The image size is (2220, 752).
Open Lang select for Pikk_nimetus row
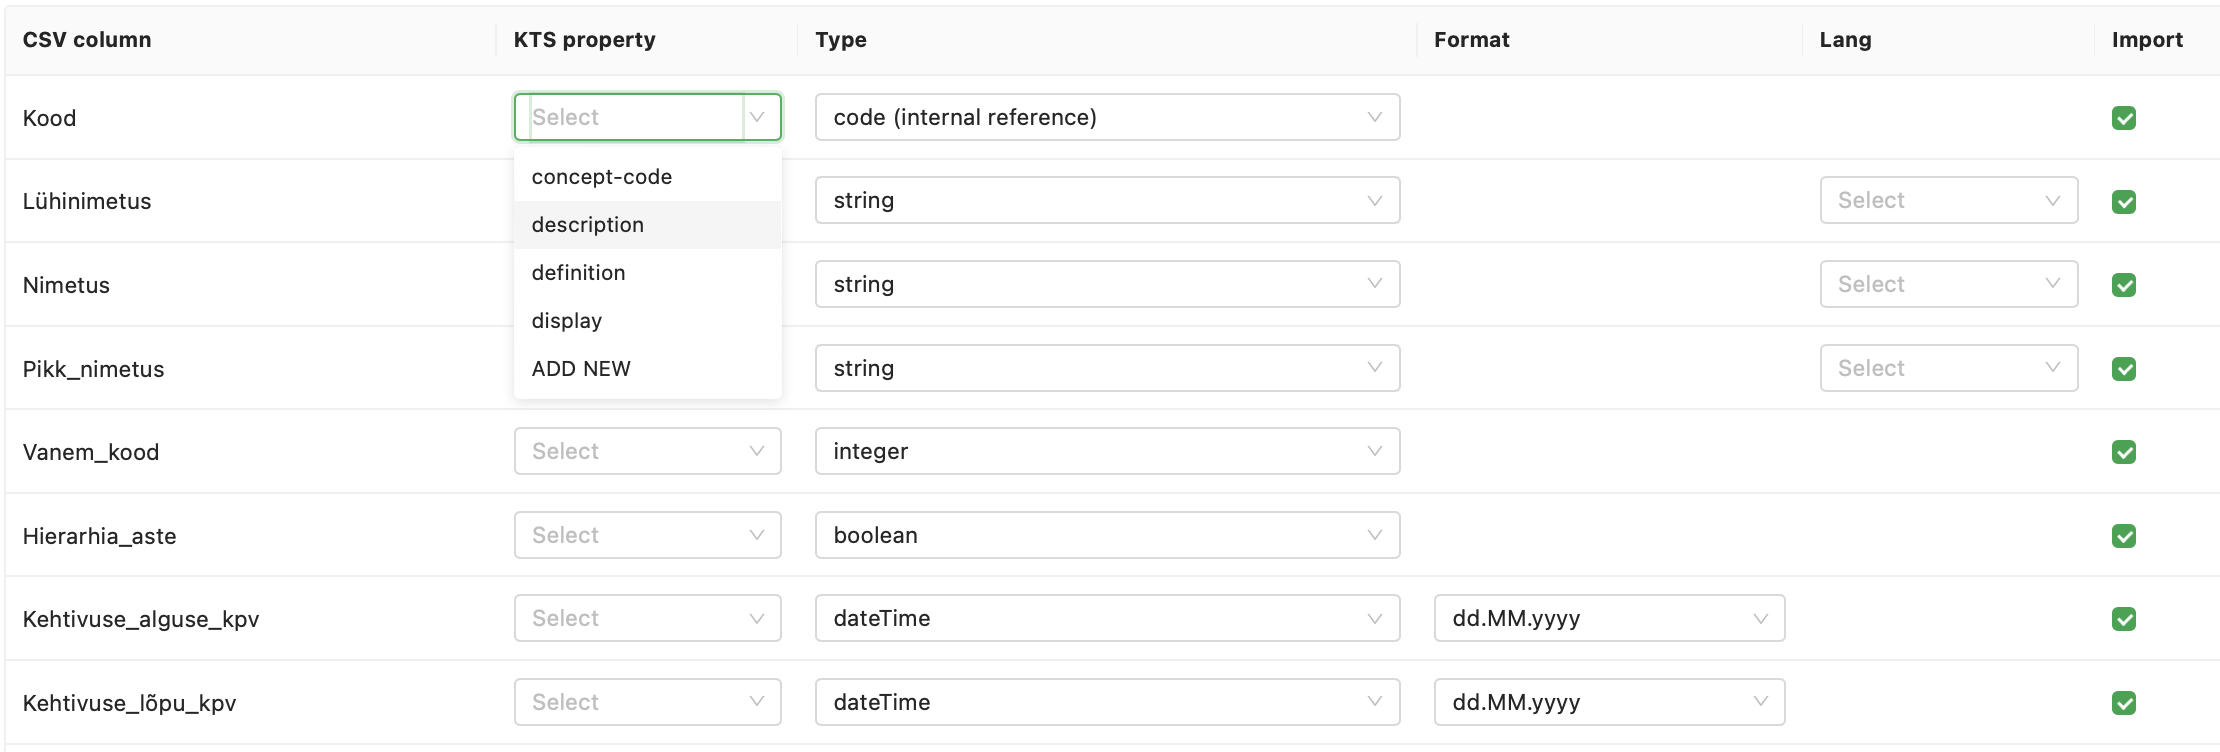(x=1948, y=369)
